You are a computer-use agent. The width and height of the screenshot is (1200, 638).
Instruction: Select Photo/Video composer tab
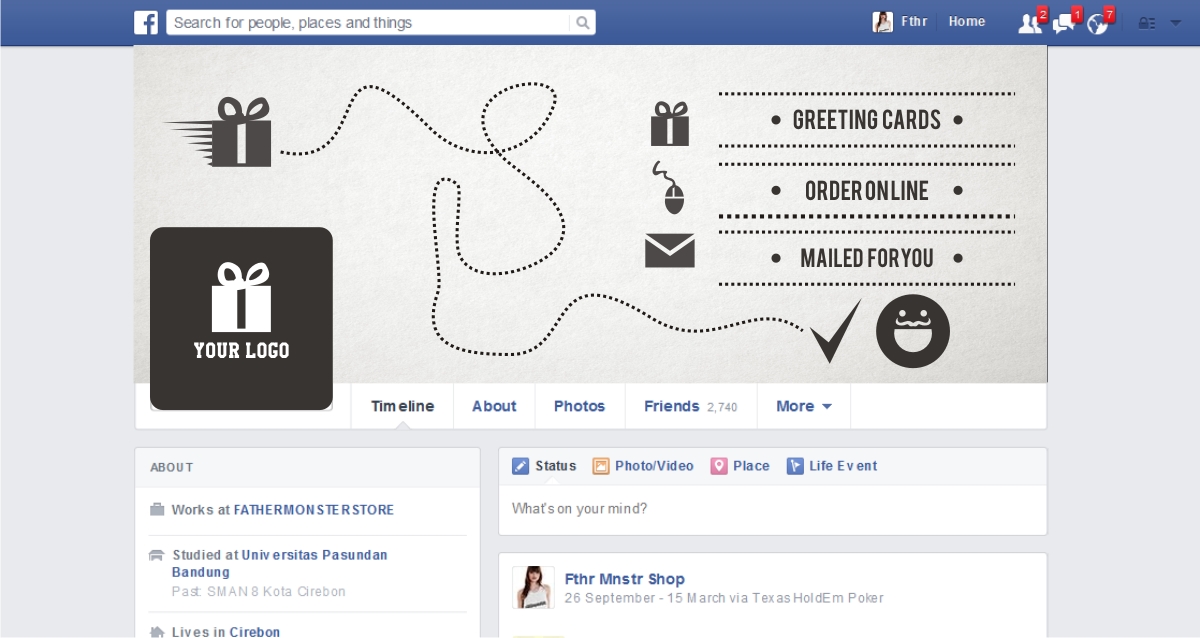click(x=643, y=466)
